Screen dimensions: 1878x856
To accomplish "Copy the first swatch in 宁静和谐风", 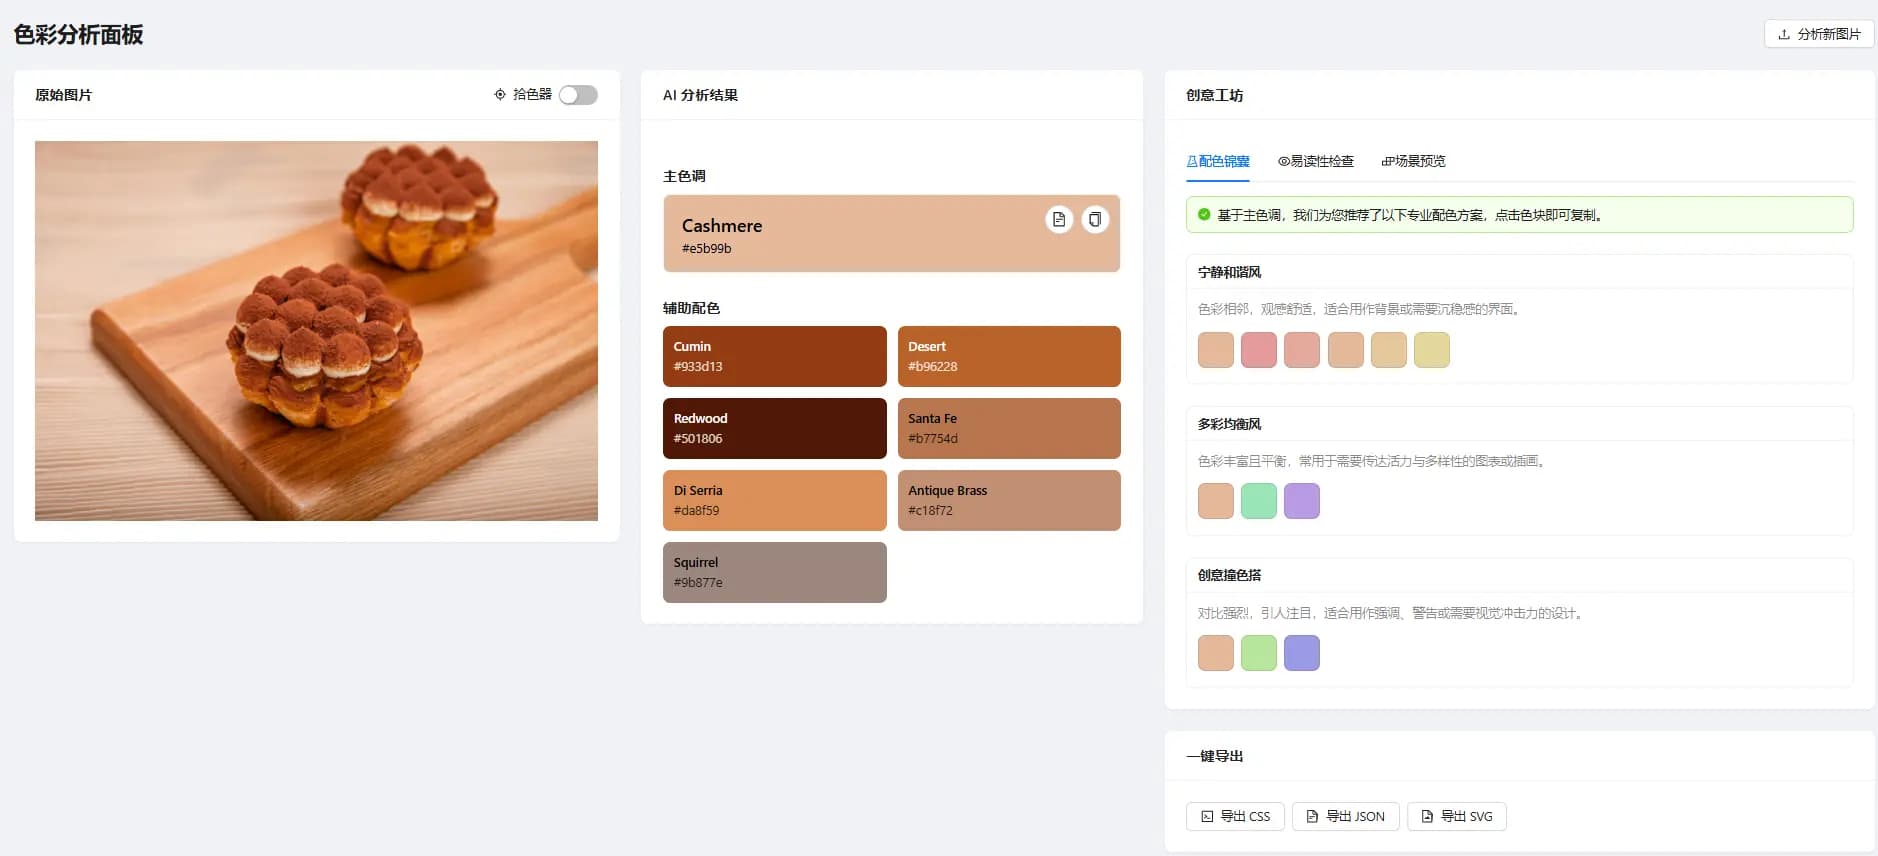I will click(1216, 350).
